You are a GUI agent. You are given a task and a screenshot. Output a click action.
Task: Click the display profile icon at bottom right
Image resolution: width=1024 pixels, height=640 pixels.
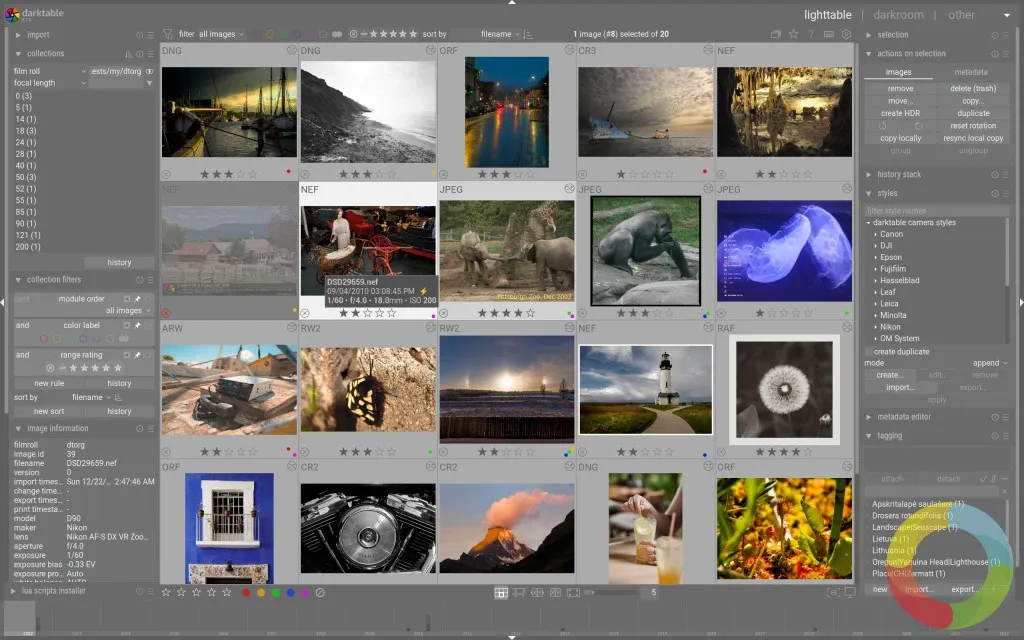[850, 592]
